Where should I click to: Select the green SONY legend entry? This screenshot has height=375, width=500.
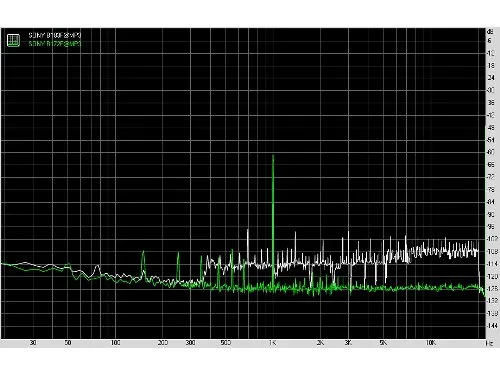(x=55, y=44)
